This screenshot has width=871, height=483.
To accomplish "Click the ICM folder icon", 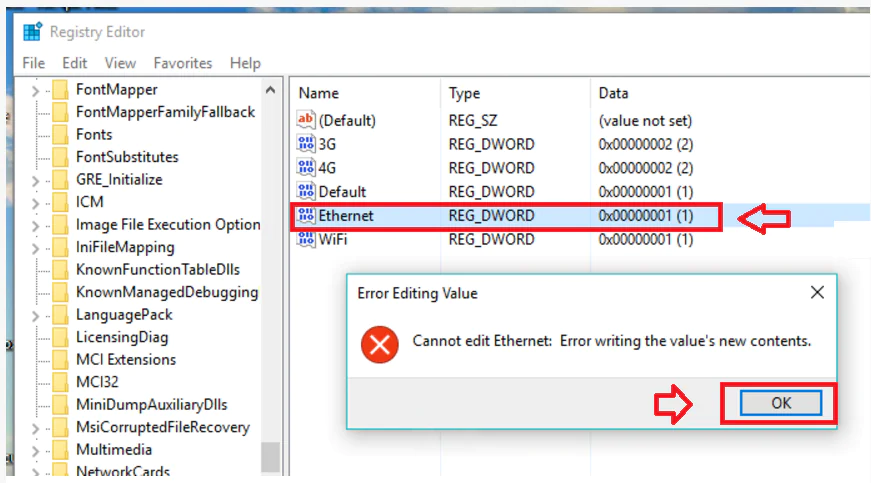I will [60, 202].
